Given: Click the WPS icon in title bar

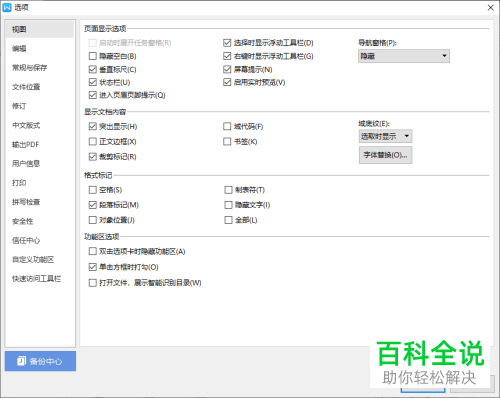Looking at the screenshot, I should [7, 7].
